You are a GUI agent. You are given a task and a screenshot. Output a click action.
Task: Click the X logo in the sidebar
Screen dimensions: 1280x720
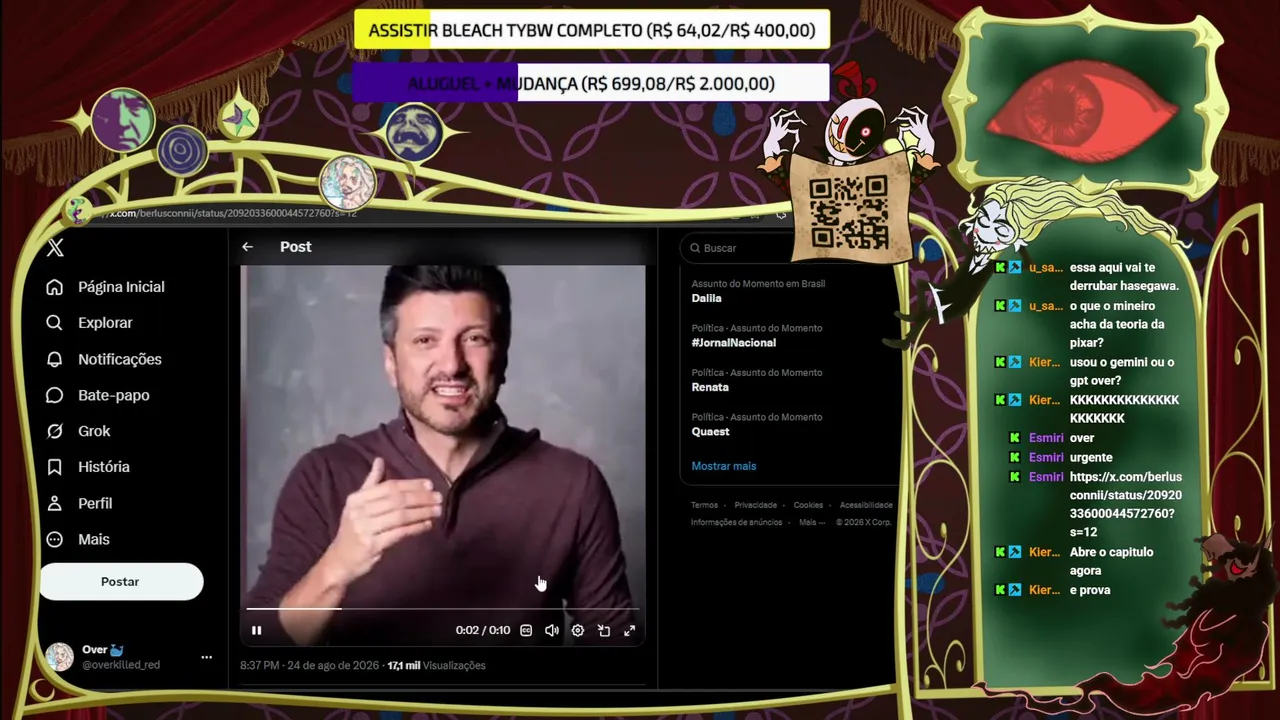(x=55, y=248)
